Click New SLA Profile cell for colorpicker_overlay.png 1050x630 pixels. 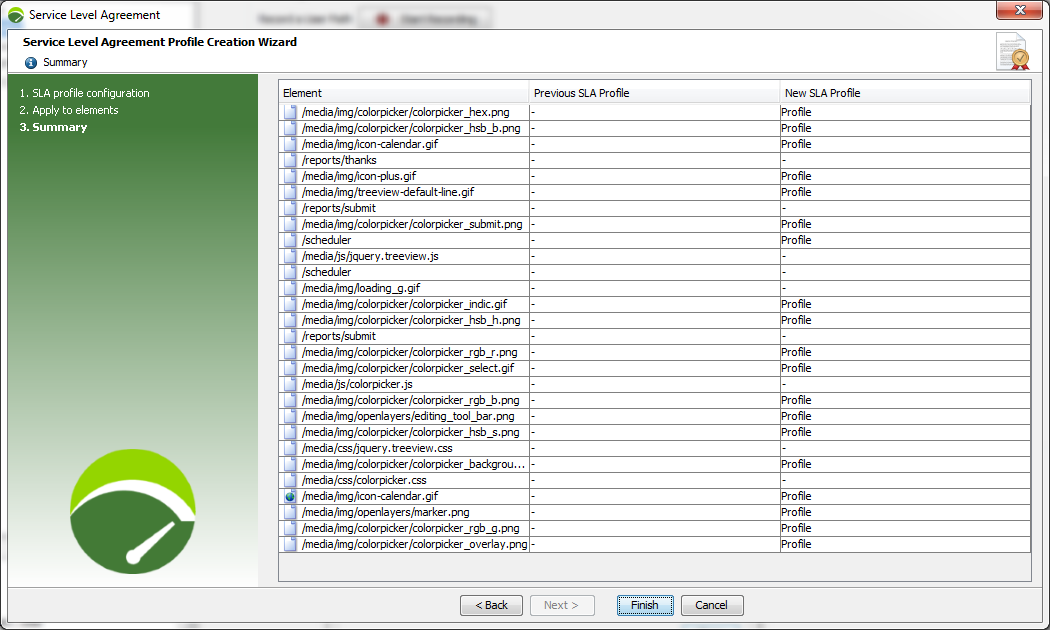905,544
